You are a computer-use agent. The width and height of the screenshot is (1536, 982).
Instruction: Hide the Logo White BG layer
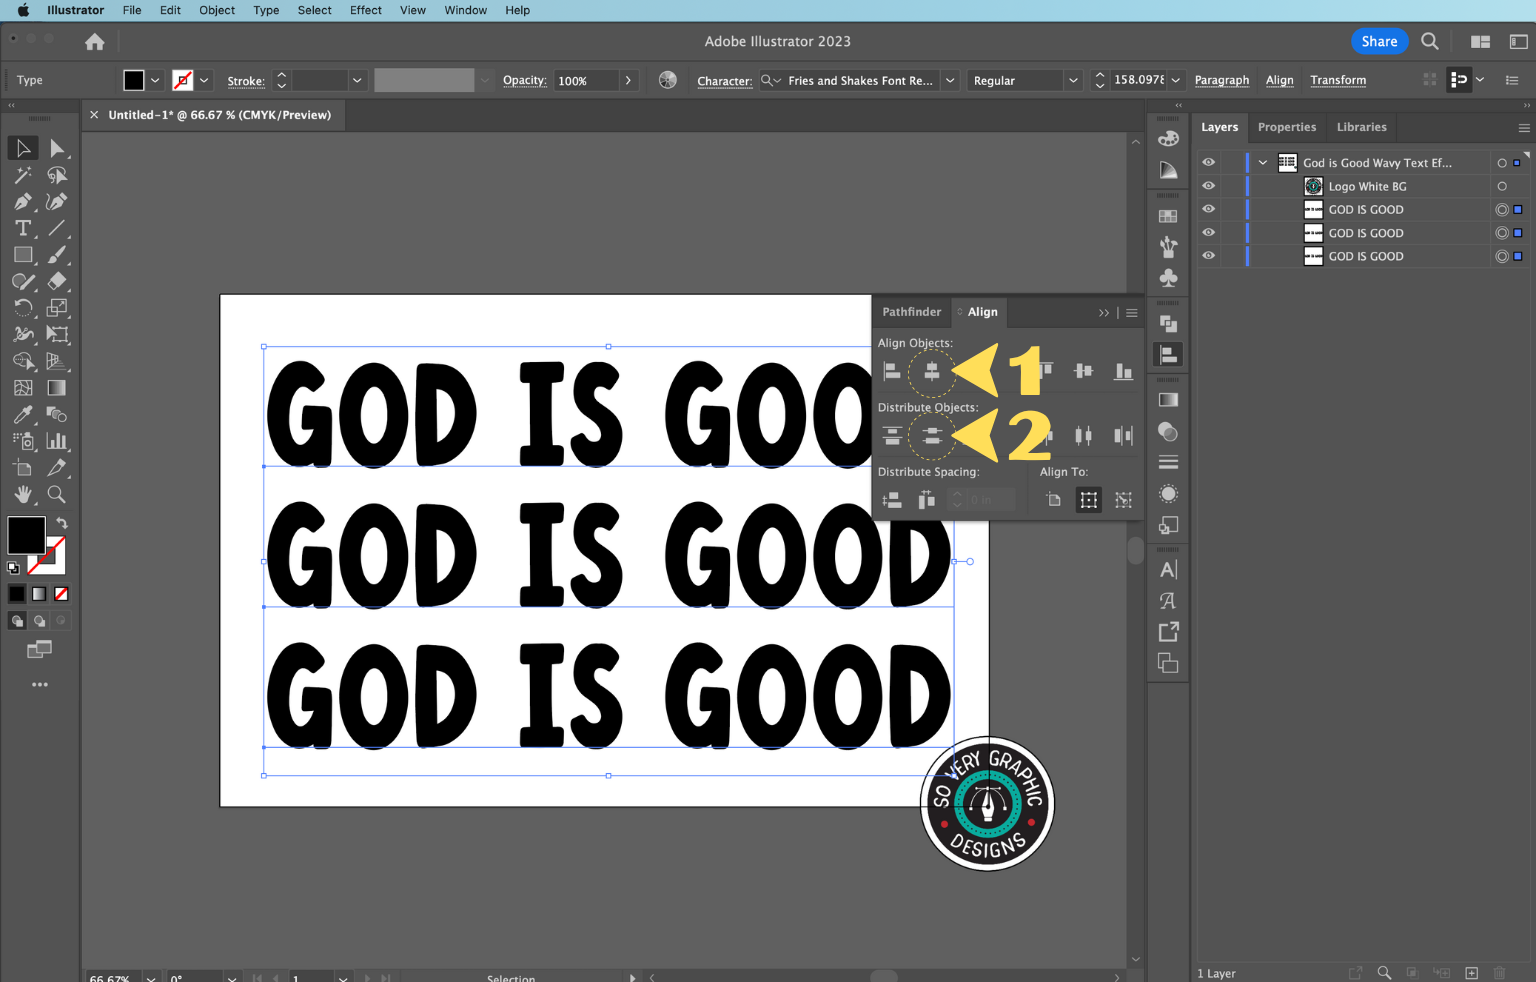pyautogui.click(x=1208, y=186)
